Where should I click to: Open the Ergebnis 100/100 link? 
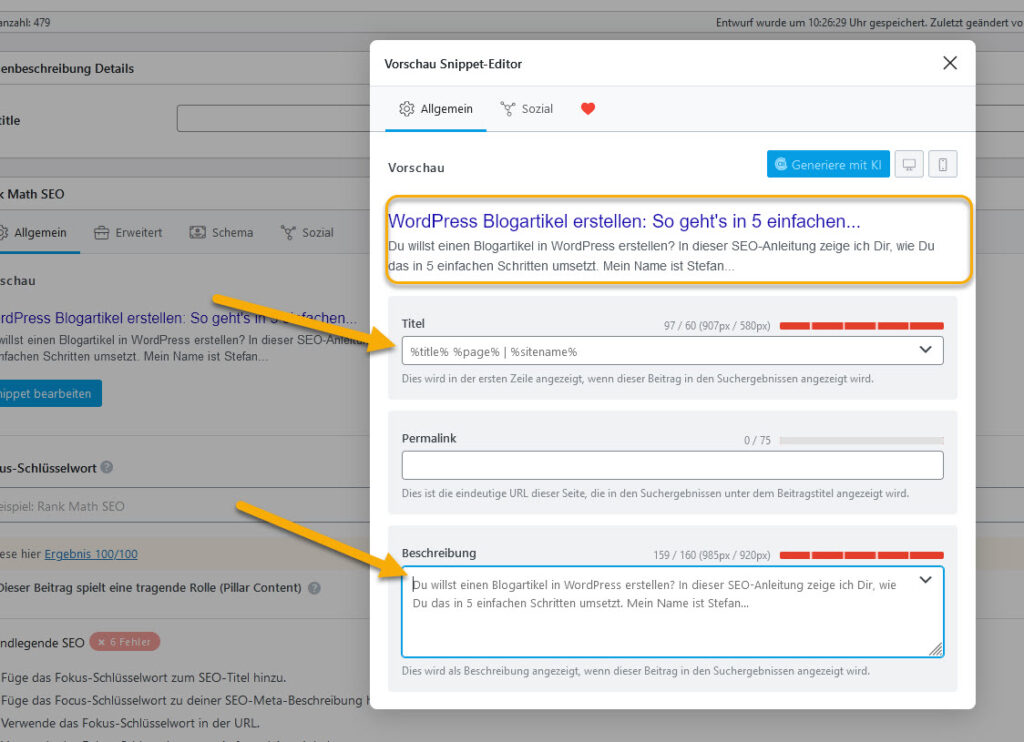coord(91,554)
